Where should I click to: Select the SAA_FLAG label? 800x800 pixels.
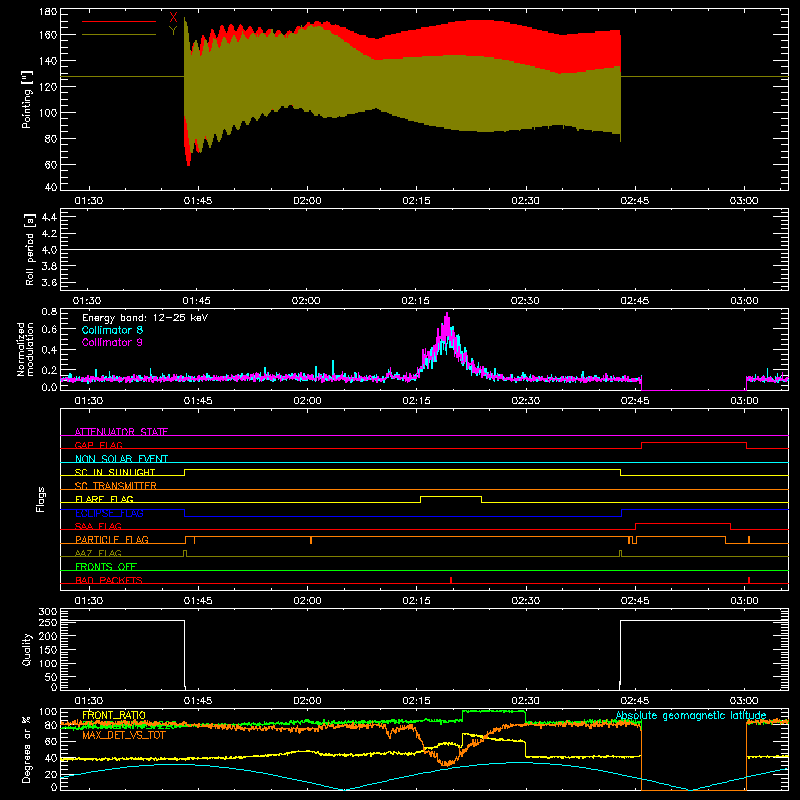[x=98, y=526]
